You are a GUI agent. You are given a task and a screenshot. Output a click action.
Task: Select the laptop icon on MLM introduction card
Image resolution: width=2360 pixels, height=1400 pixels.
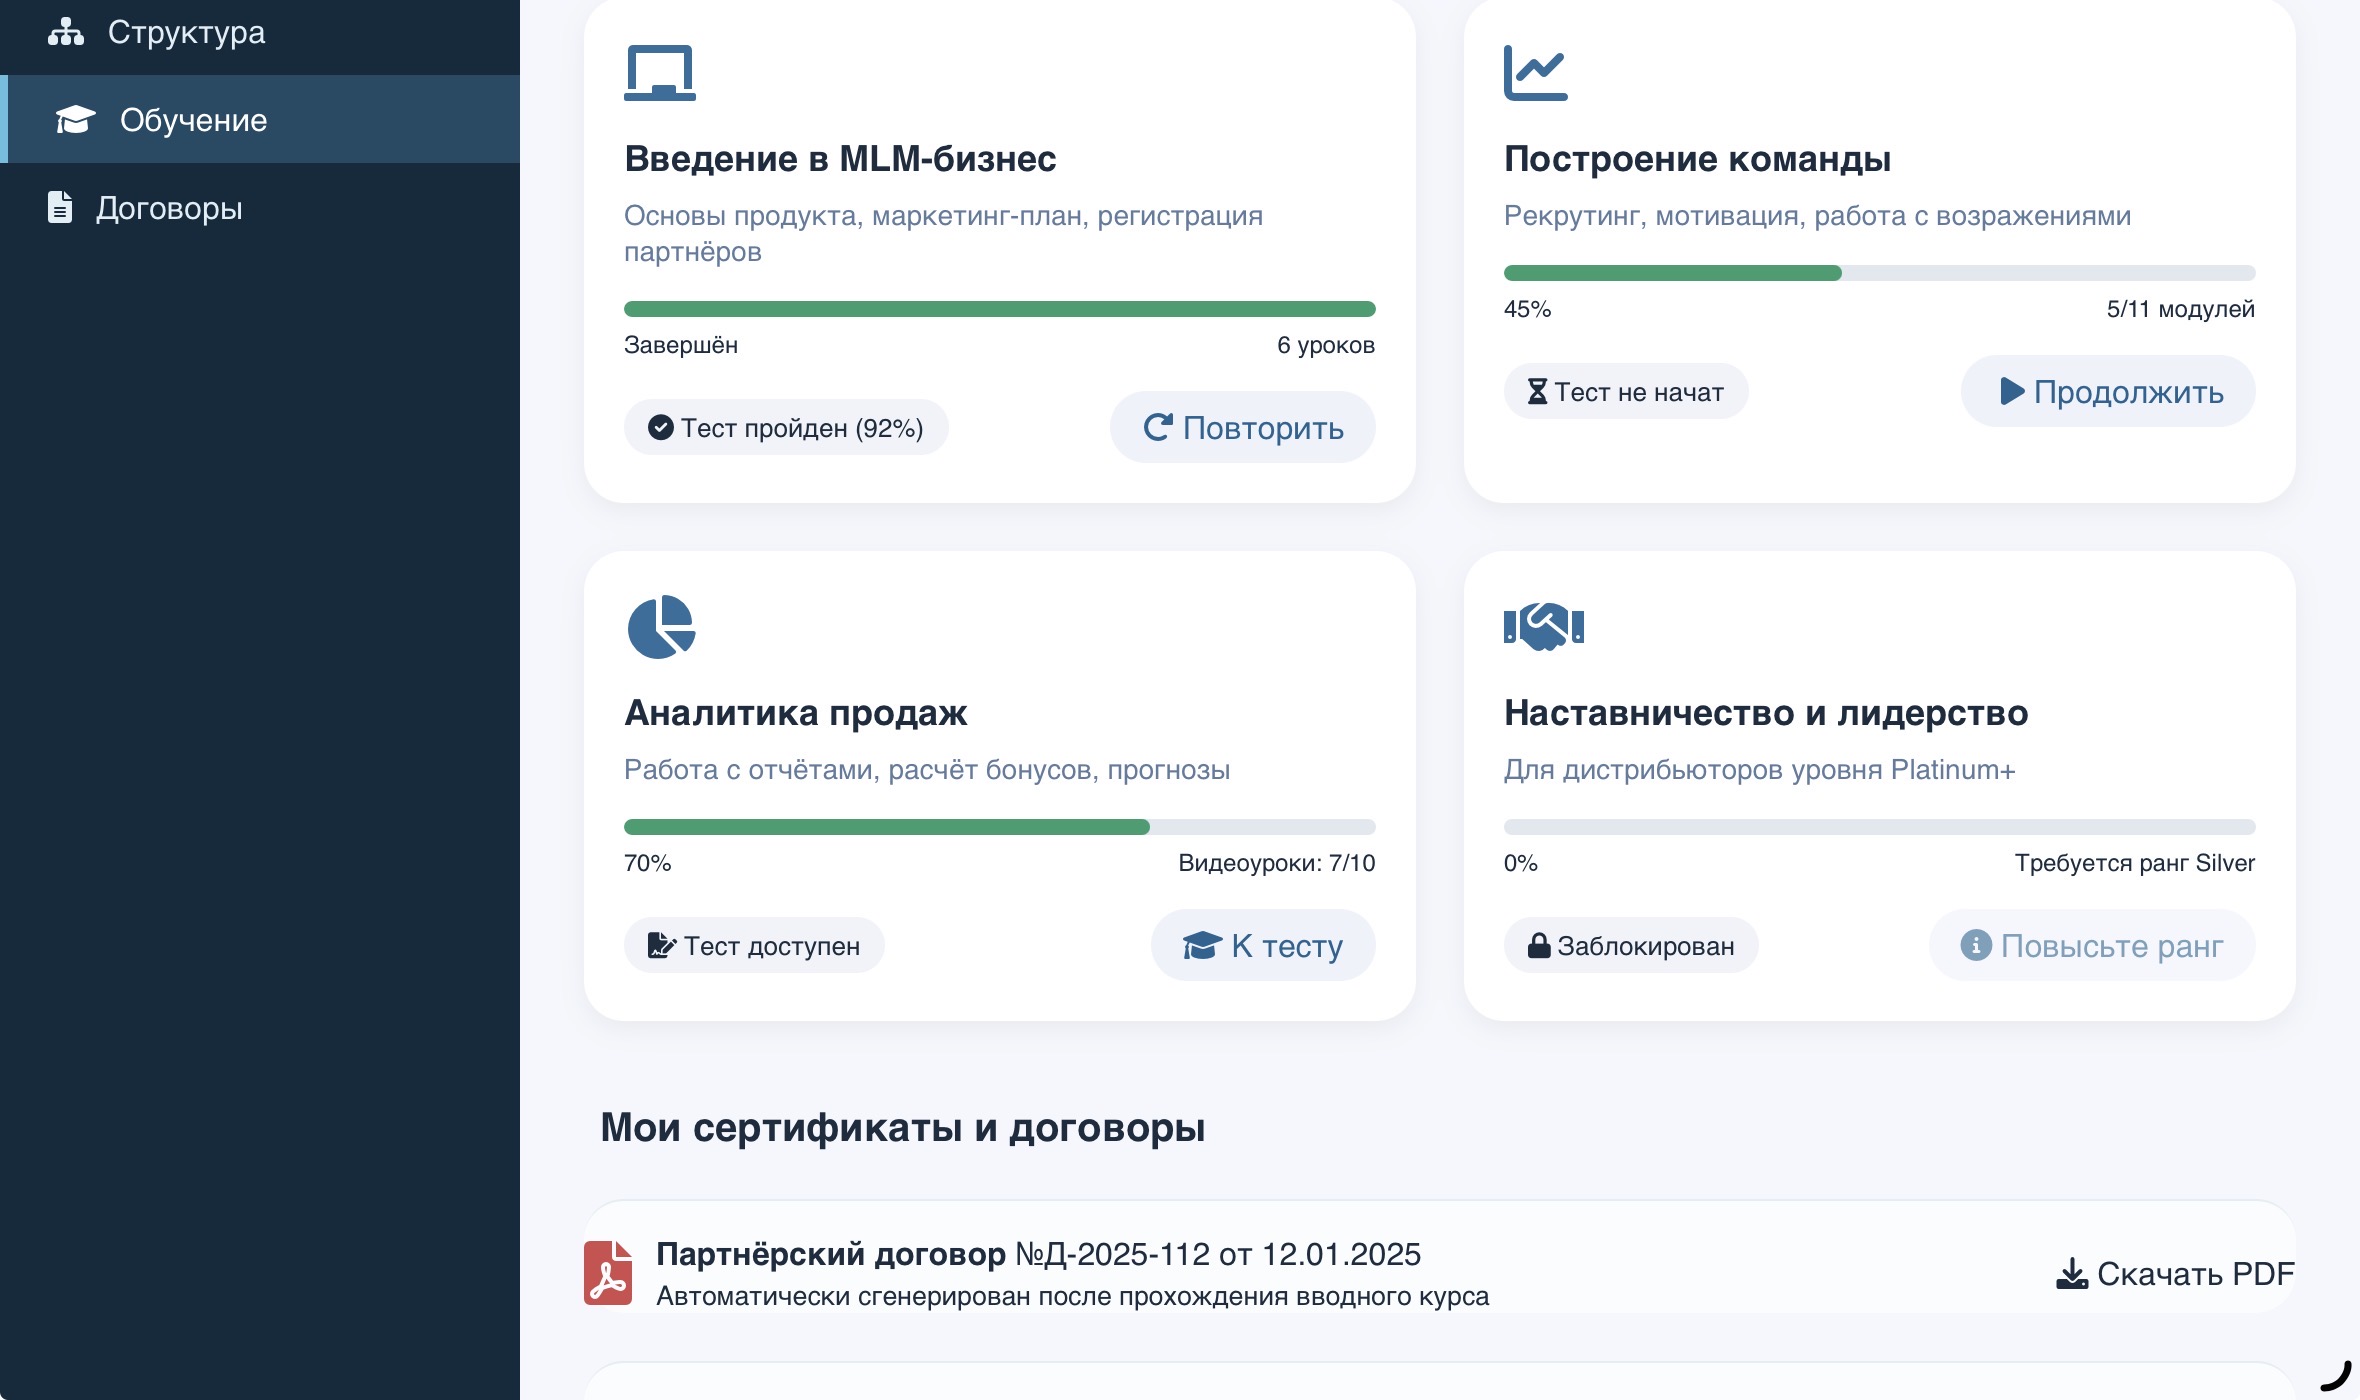coord(660,72)
